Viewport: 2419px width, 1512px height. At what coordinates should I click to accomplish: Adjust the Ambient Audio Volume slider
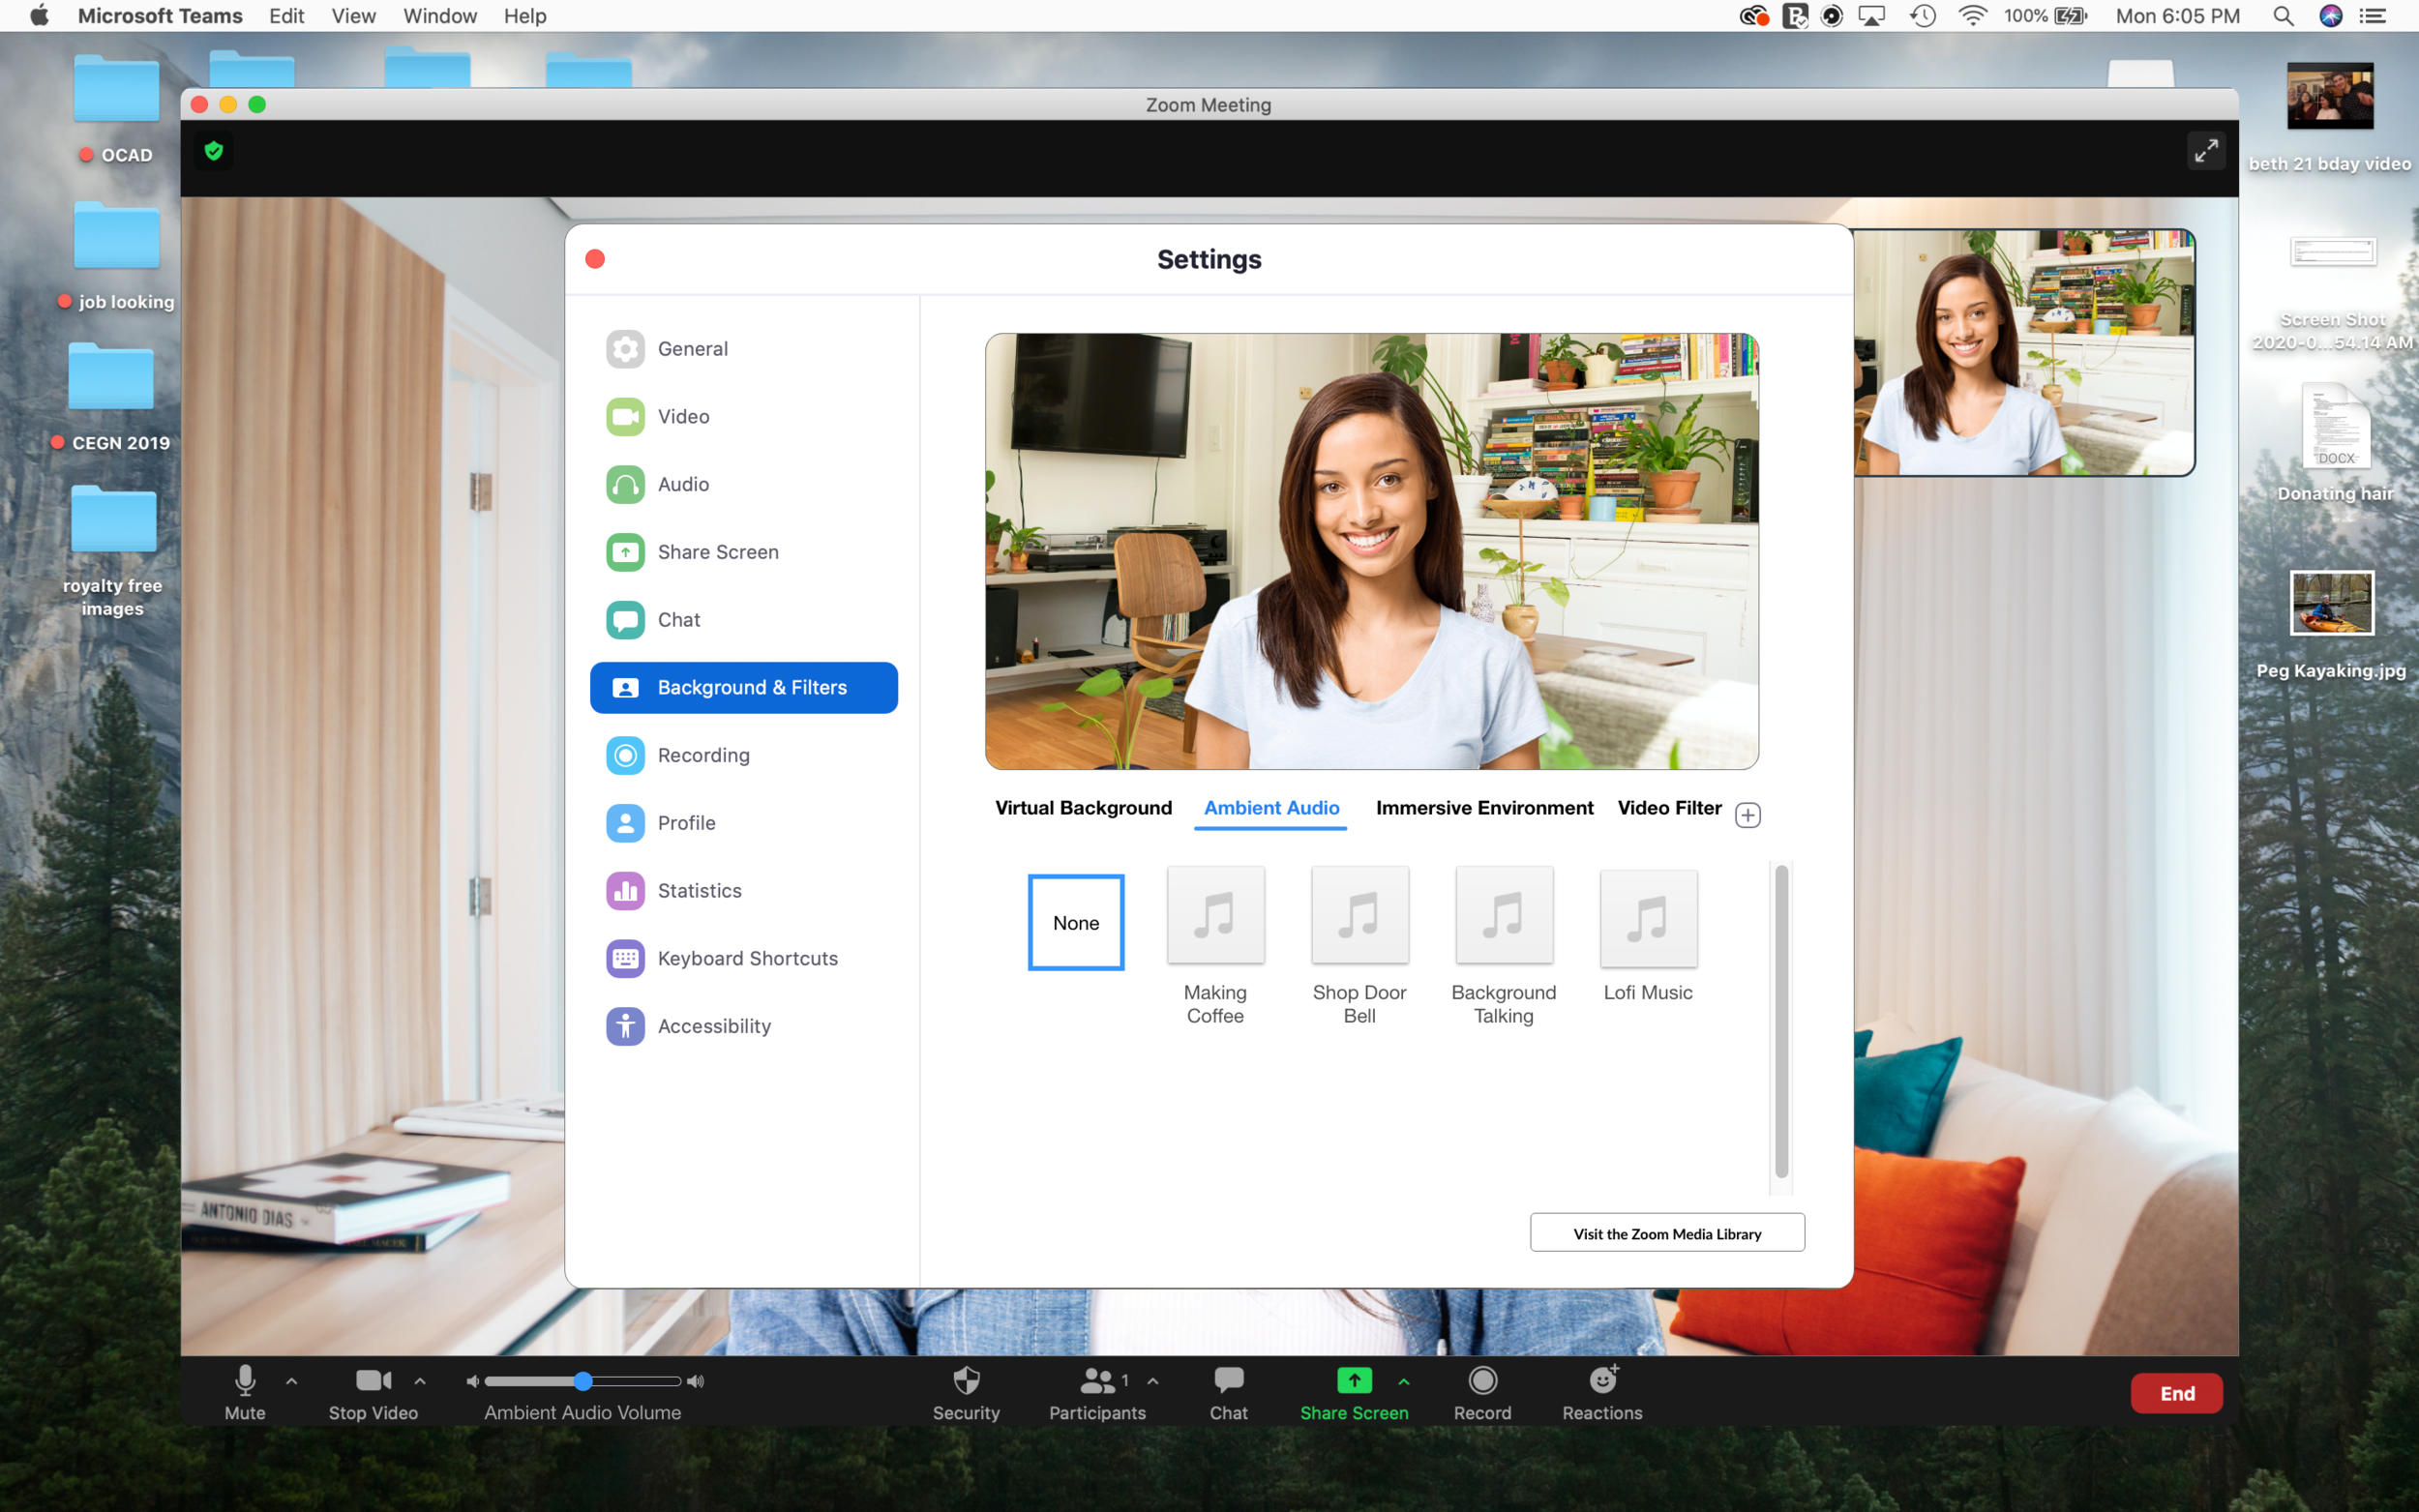point(583,1381)
